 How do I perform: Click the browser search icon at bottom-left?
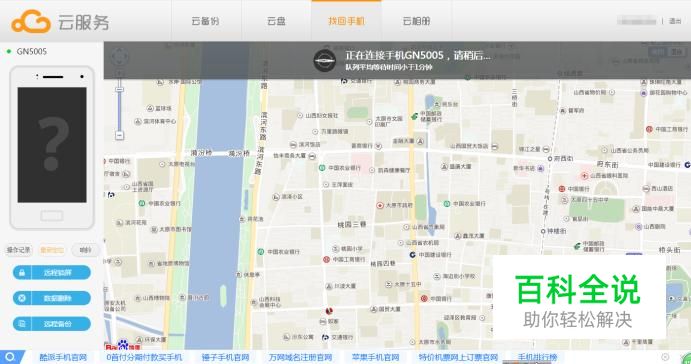[x=10, y=357]
